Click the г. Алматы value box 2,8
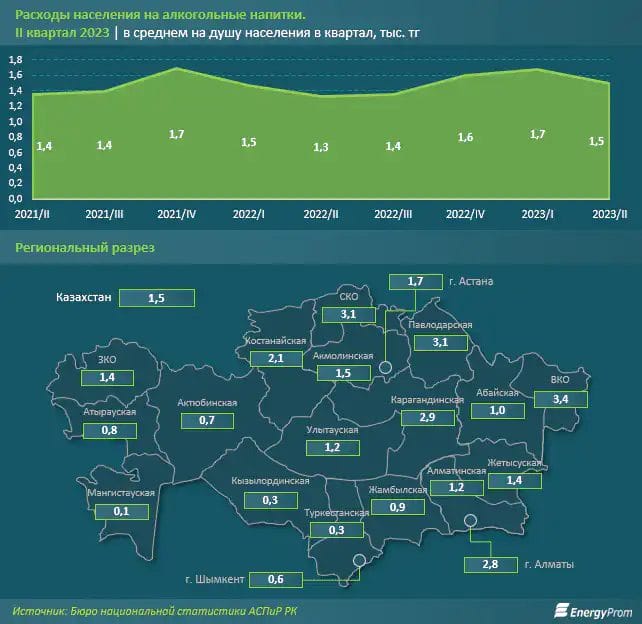642x624 pixels. coord(490,565)
